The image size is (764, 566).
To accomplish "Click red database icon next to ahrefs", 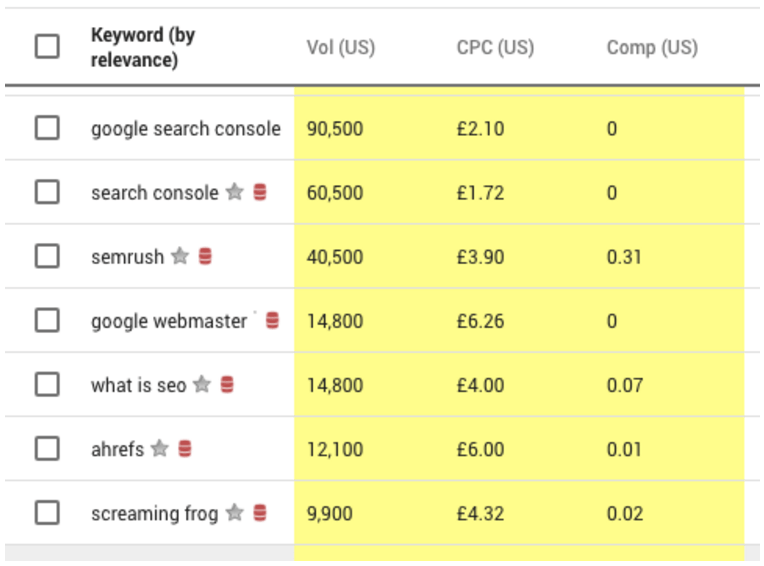I will (x=185, y=449).
